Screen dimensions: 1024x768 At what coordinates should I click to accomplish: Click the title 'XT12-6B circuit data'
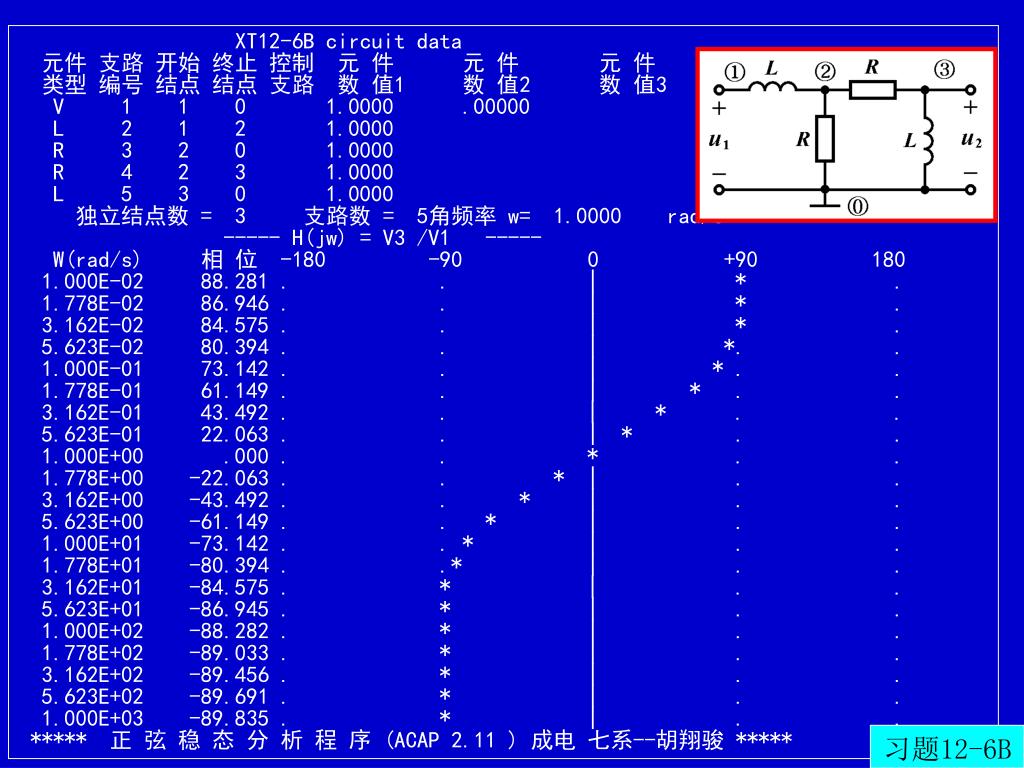(x=348, y=42)
